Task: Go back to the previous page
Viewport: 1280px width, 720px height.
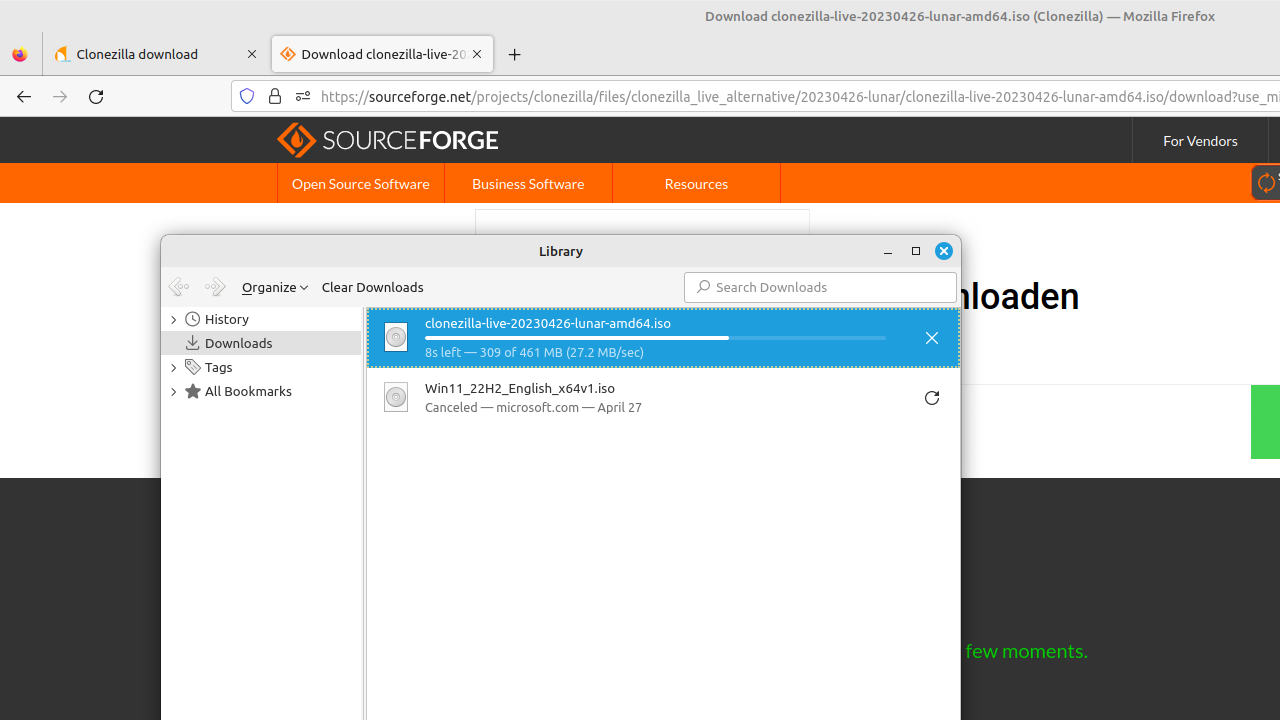Action: (x=24, y=97)
